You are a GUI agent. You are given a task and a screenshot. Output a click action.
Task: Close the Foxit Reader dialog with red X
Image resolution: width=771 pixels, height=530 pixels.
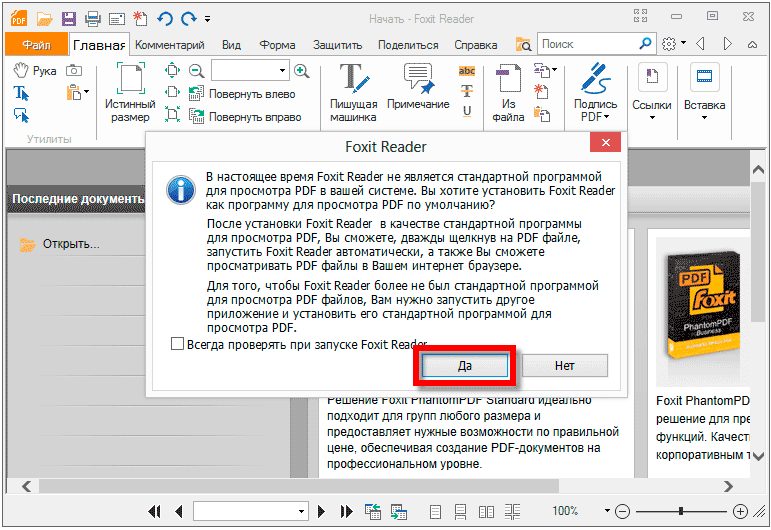605,143
